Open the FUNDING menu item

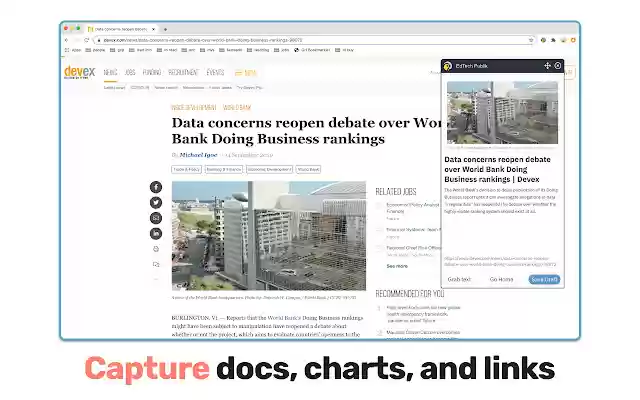152,73
